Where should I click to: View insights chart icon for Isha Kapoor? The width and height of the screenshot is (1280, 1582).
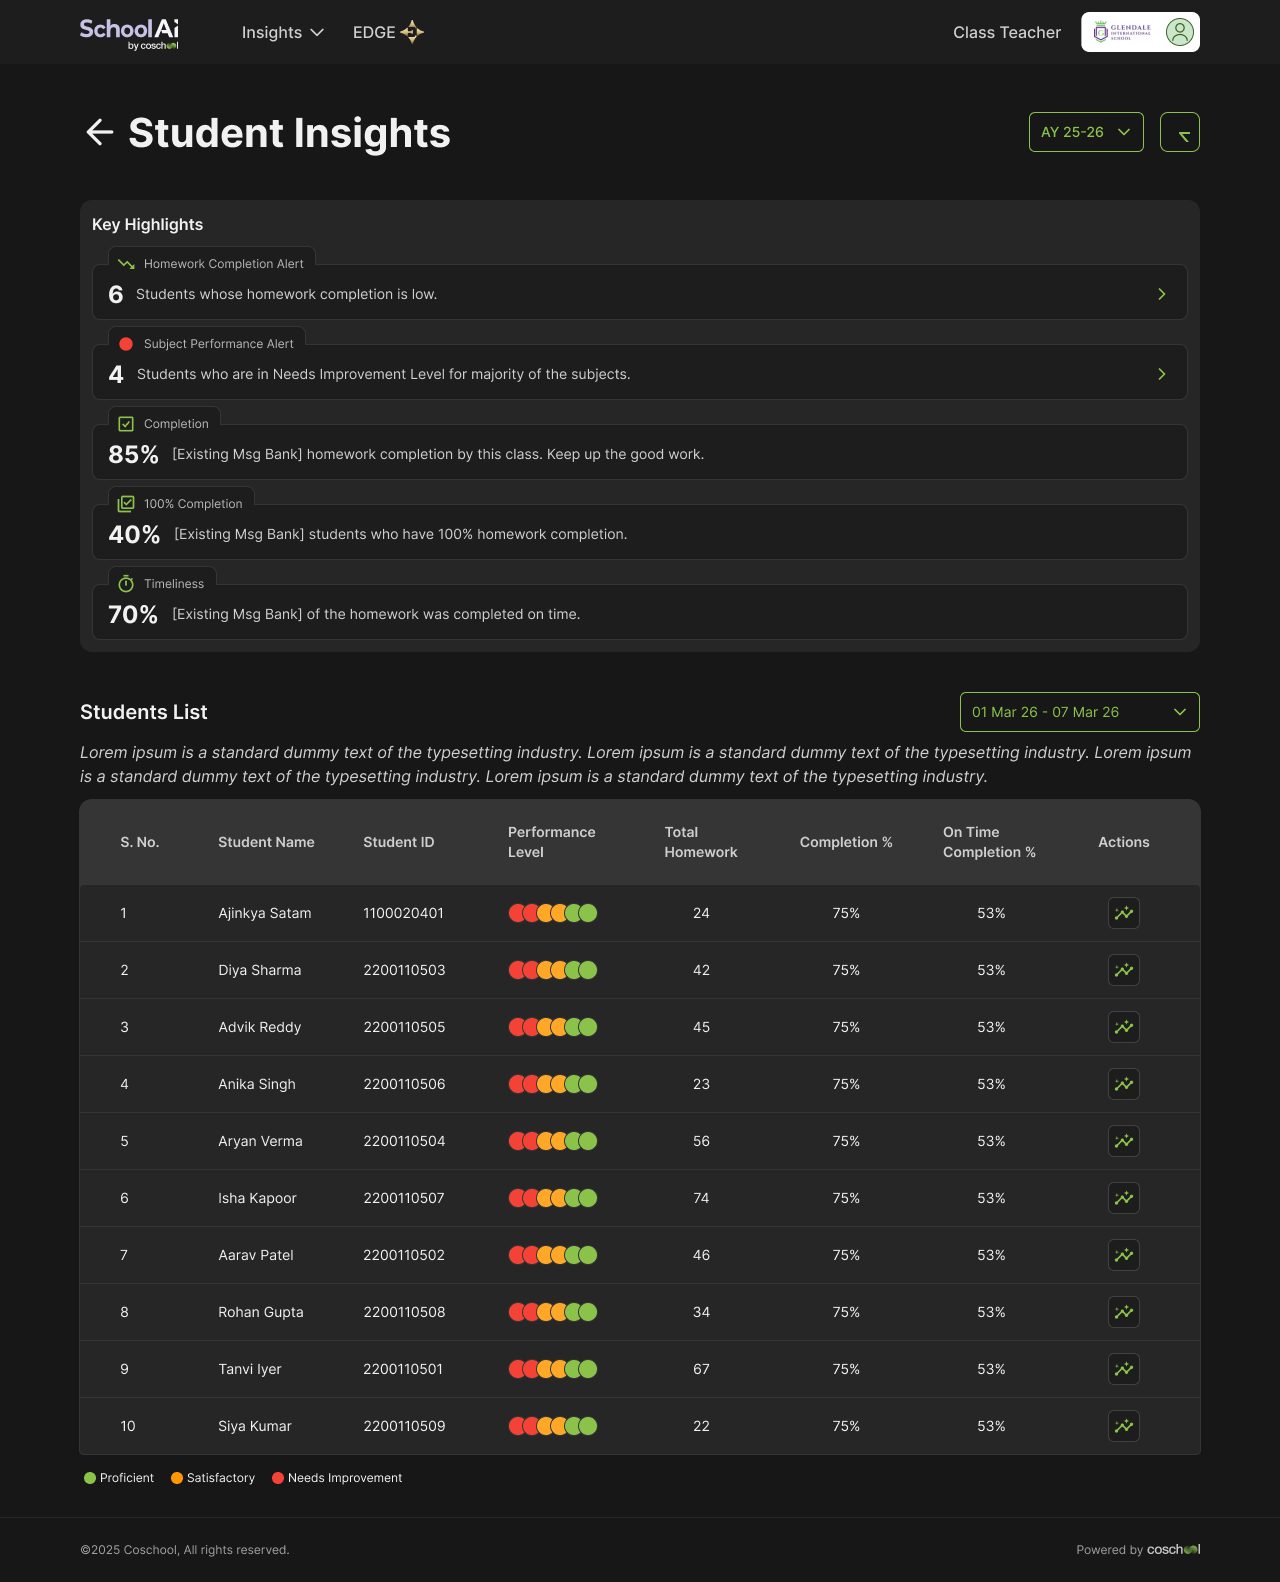(x=1124, y=1198)
